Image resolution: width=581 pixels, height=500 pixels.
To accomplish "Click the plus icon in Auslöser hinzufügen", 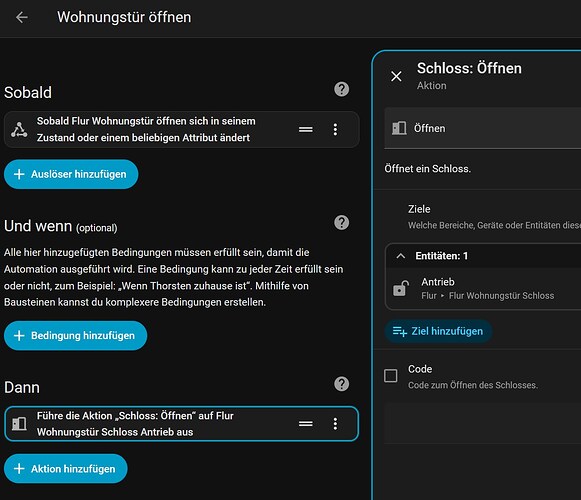I will point(19,174).
